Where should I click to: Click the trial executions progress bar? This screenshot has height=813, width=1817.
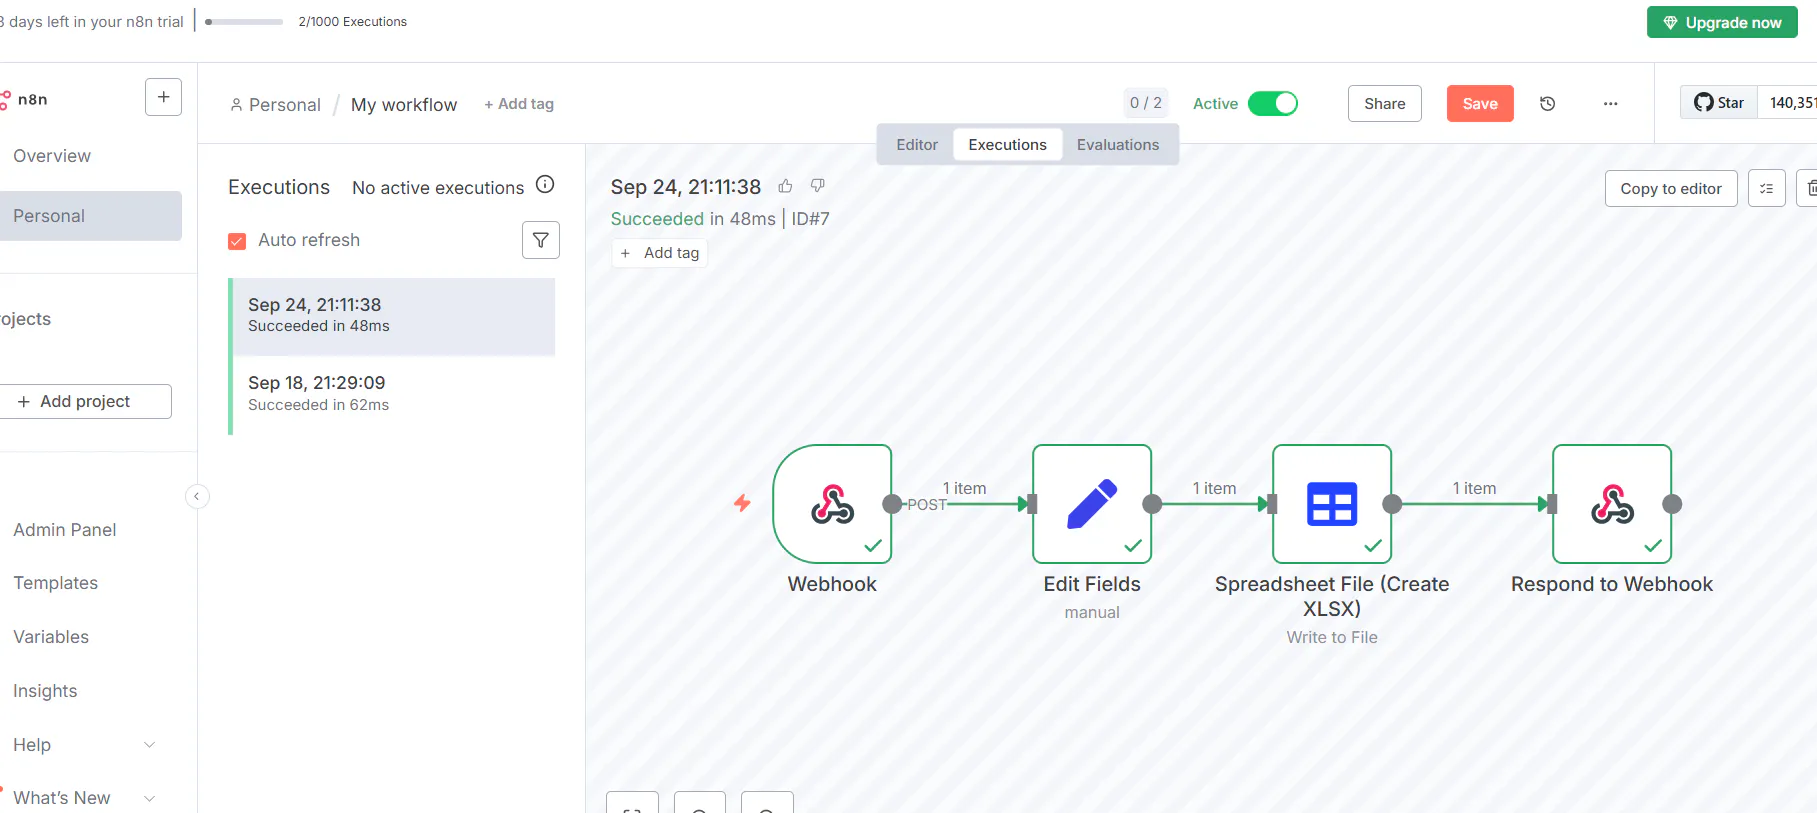pyautogui.click(x=244, y=22)
